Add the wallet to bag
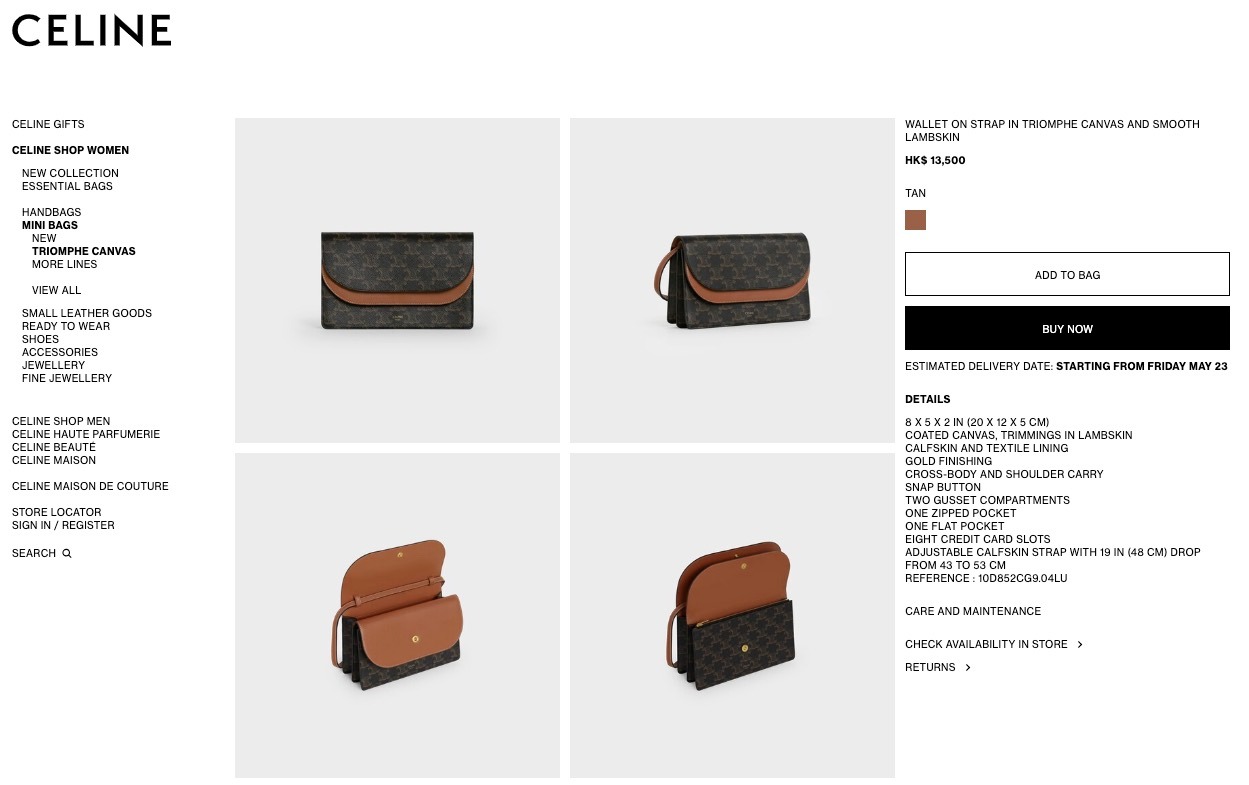 [1067, 274]
